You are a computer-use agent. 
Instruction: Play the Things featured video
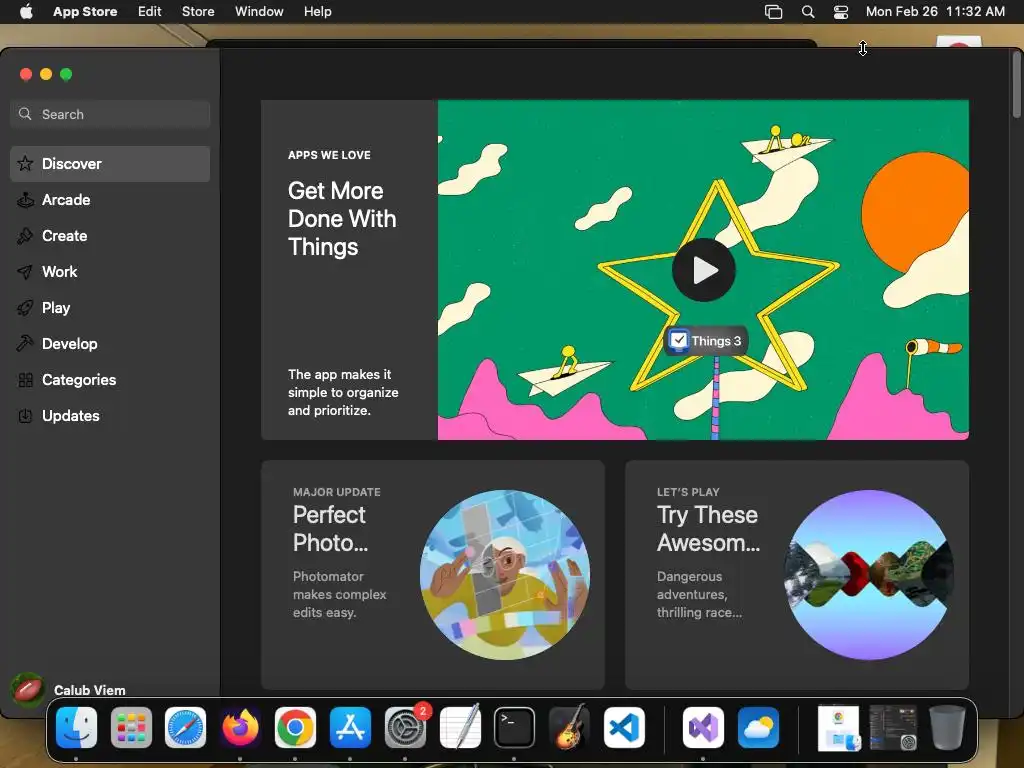pos(703,270)
